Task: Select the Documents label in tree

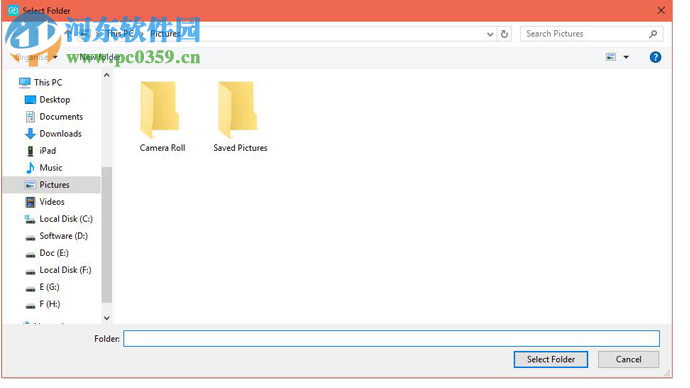Action: coord(61,117)
